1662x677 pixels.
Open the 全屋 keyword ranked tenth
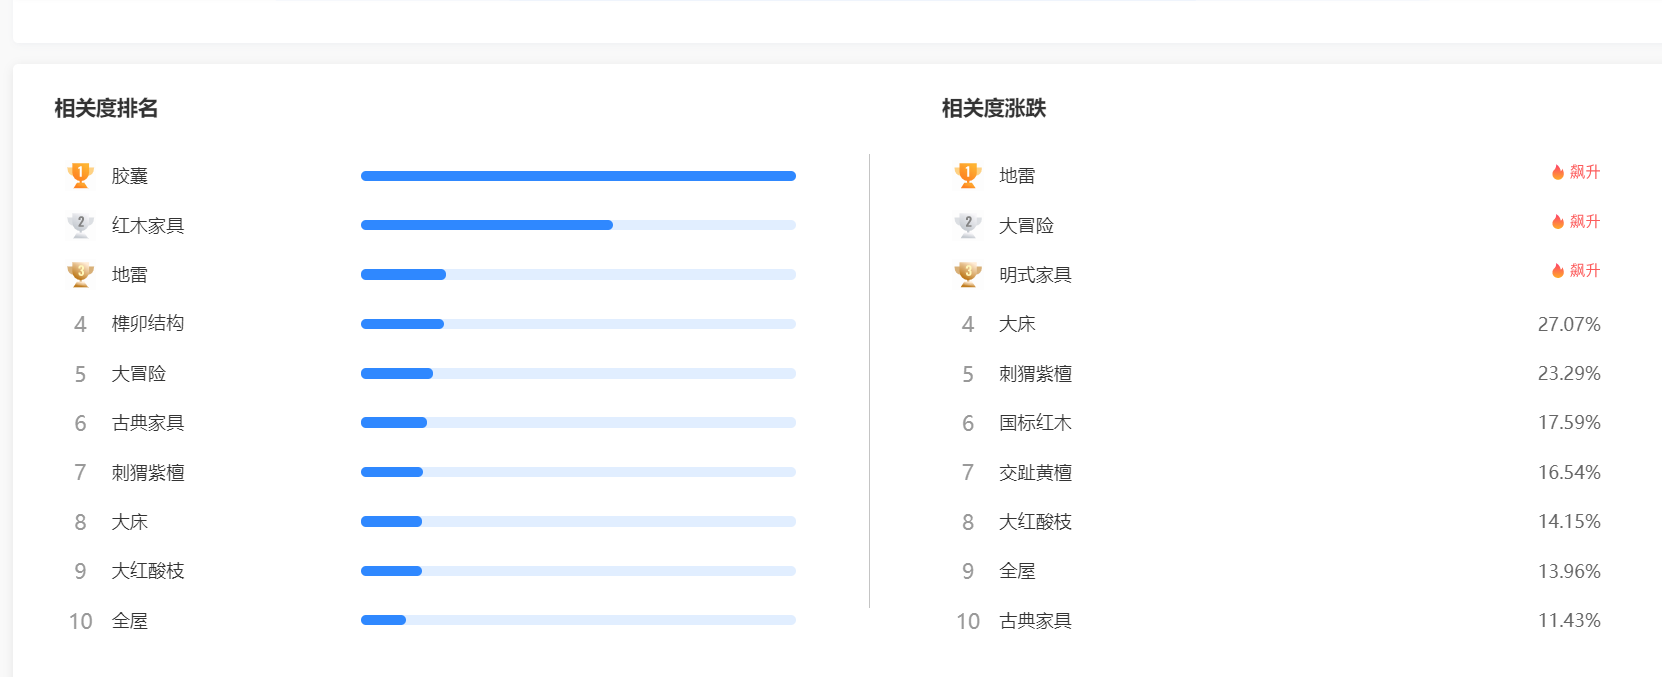click(130, 621)
